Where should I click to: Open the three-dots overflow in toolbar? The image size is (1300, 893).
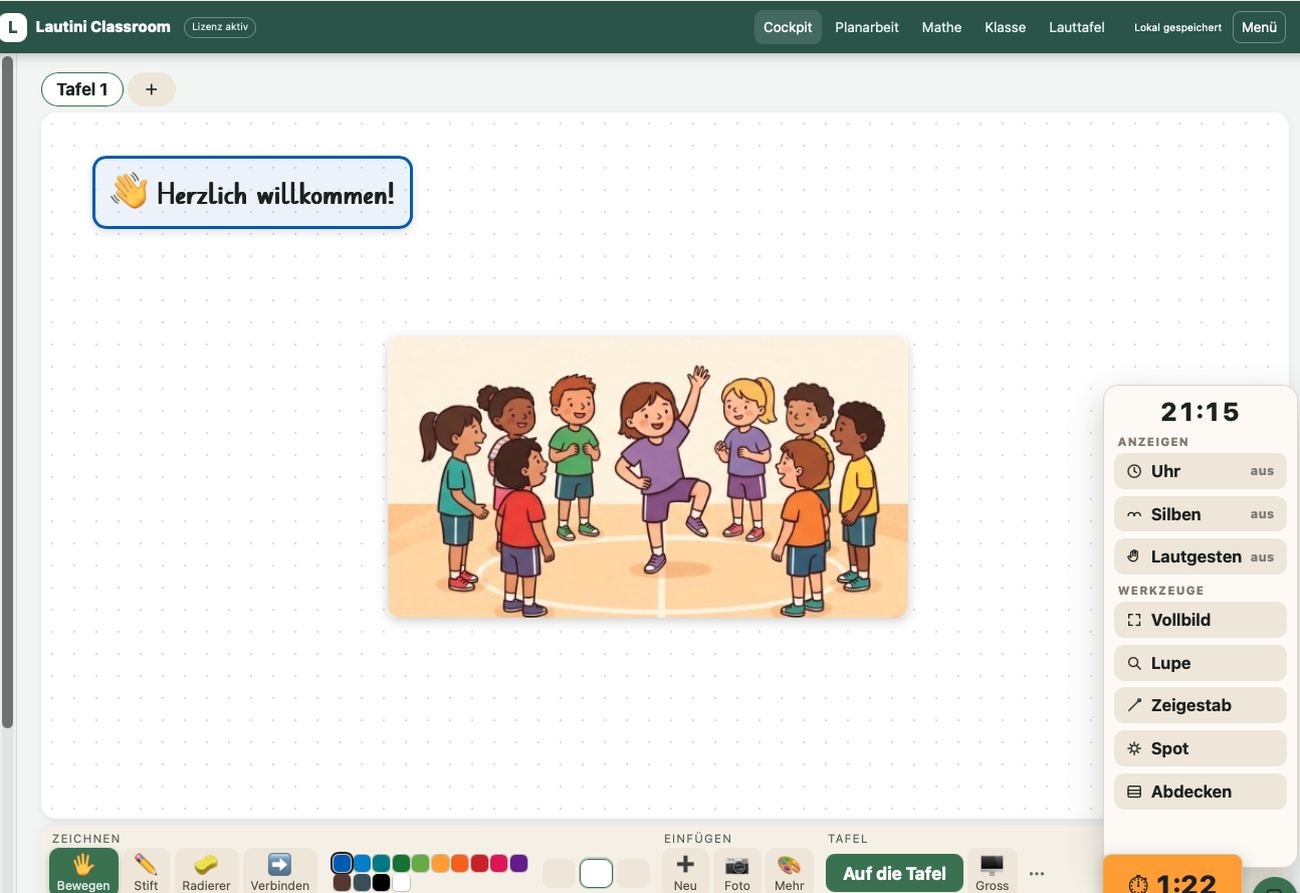pos(1036,874)
